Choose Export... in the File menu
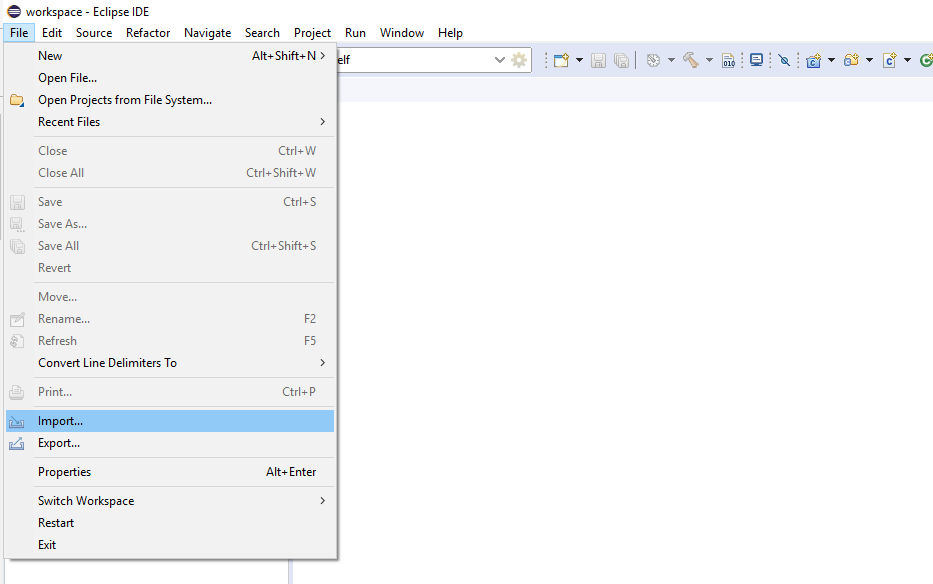This screenshot has height=584, width=933. [170, 444]
